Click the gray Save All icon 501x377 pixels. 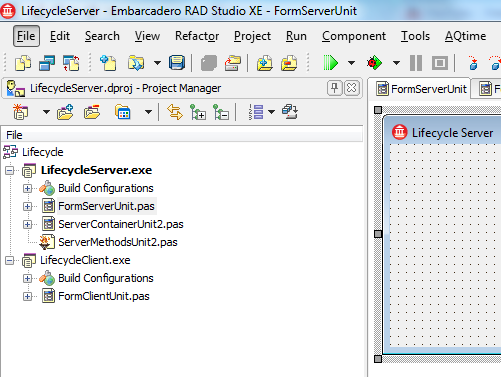pyautogui.click(x=209, y=63)
